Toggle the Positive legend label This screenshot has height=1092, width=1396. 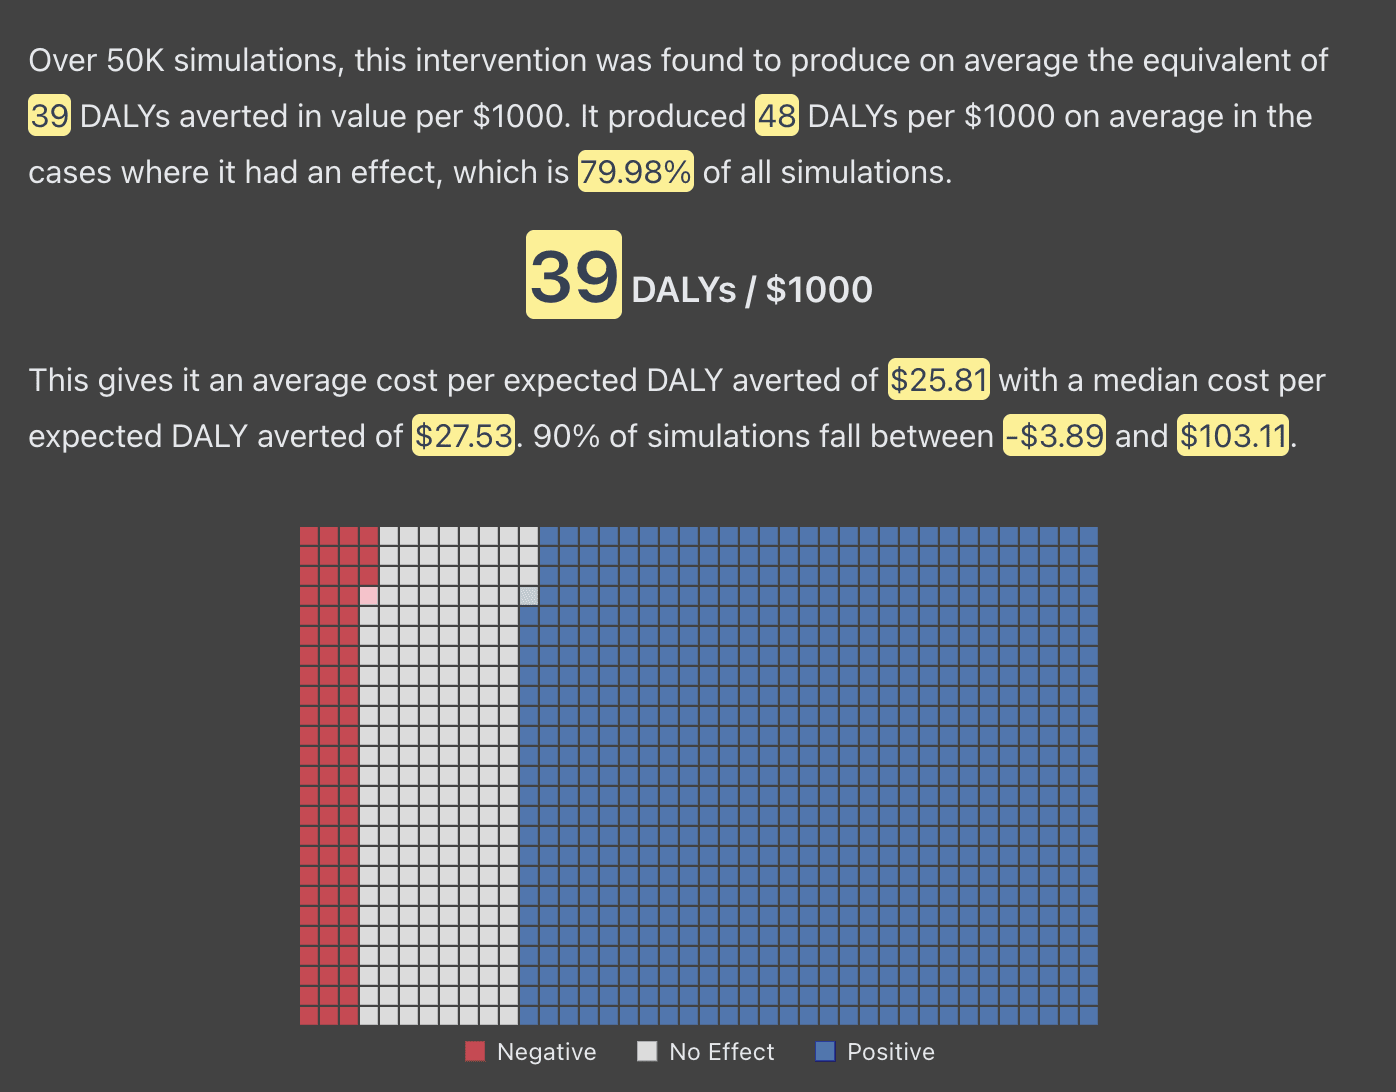coord(891,1052)
